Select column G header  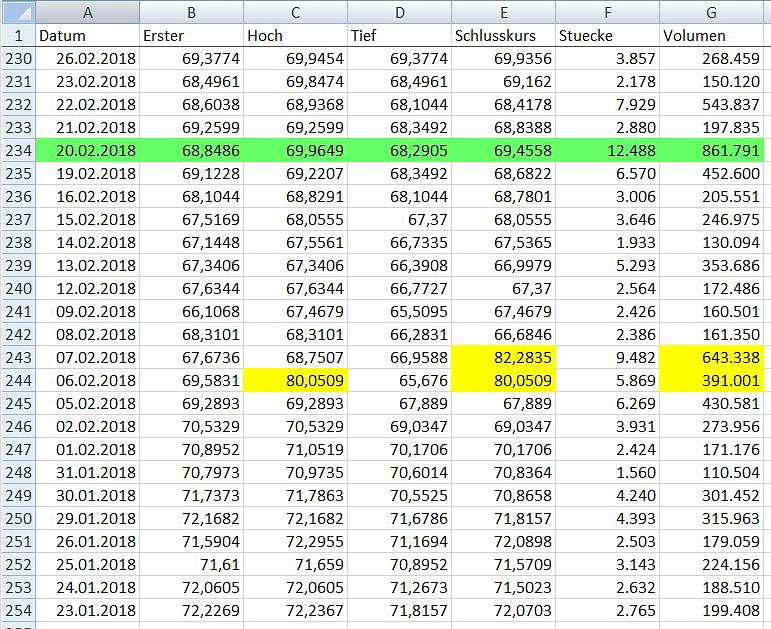pyautogui.click(x=712, y=12)
